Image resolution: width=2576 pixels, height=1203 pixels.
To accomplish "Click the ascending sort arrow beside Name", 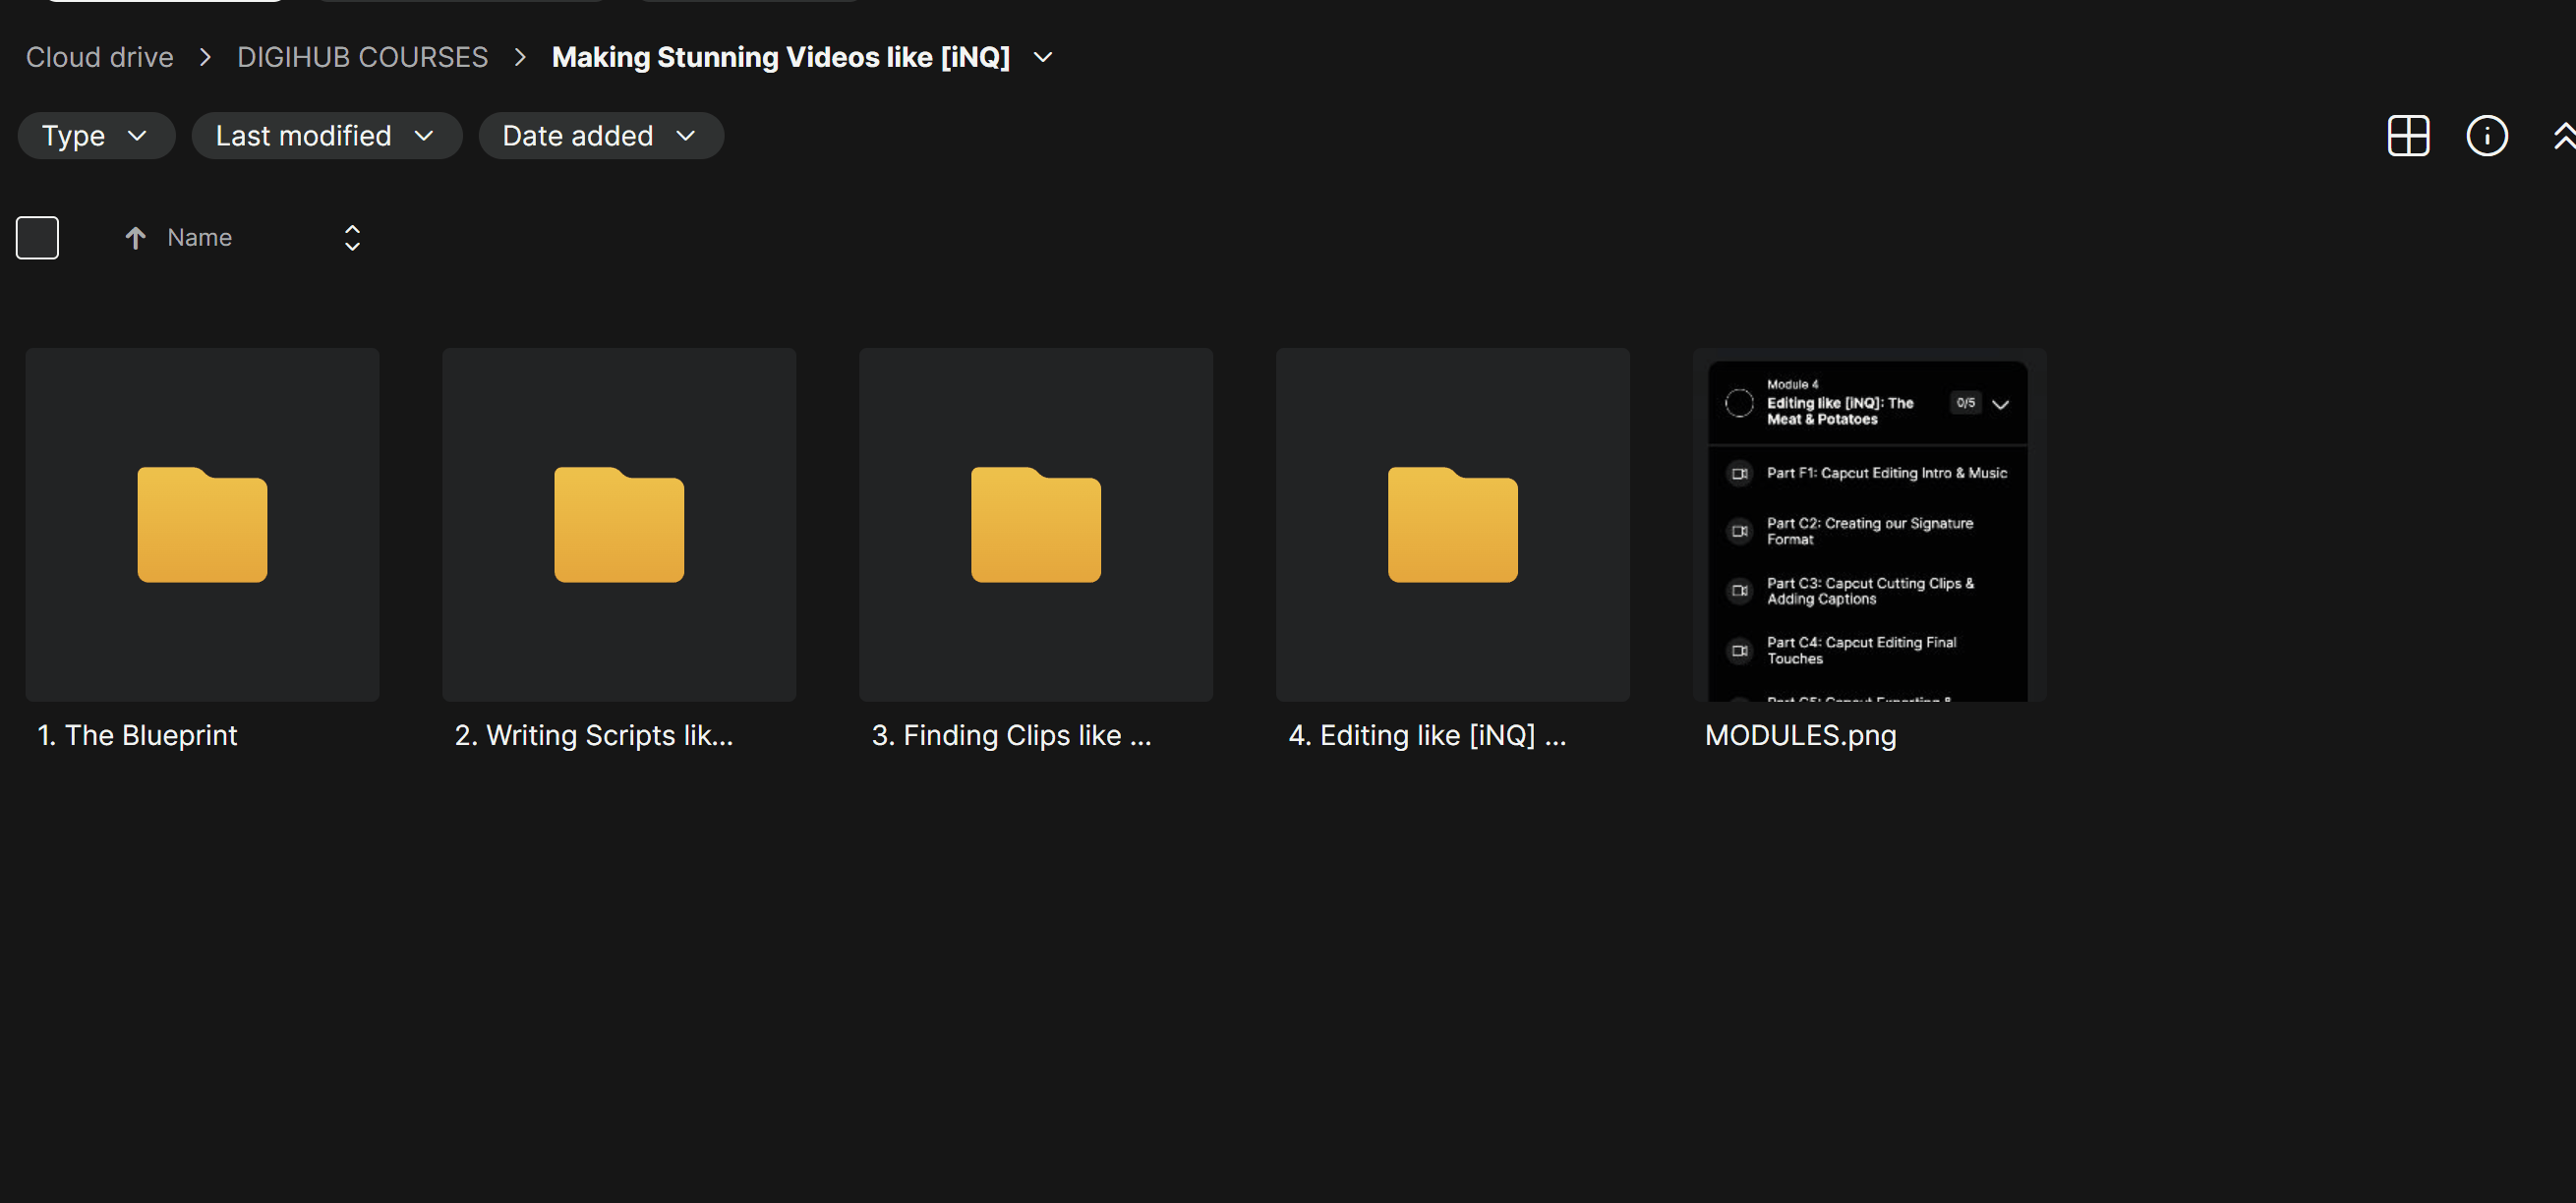I will click(x=135, y=238).
